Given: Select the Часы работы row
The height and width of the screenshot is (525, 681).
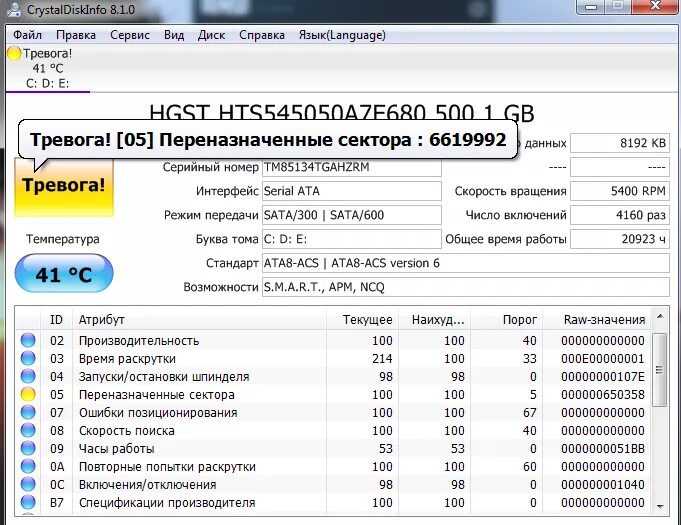Looking at the screenshot, I should tap(334, 448).
